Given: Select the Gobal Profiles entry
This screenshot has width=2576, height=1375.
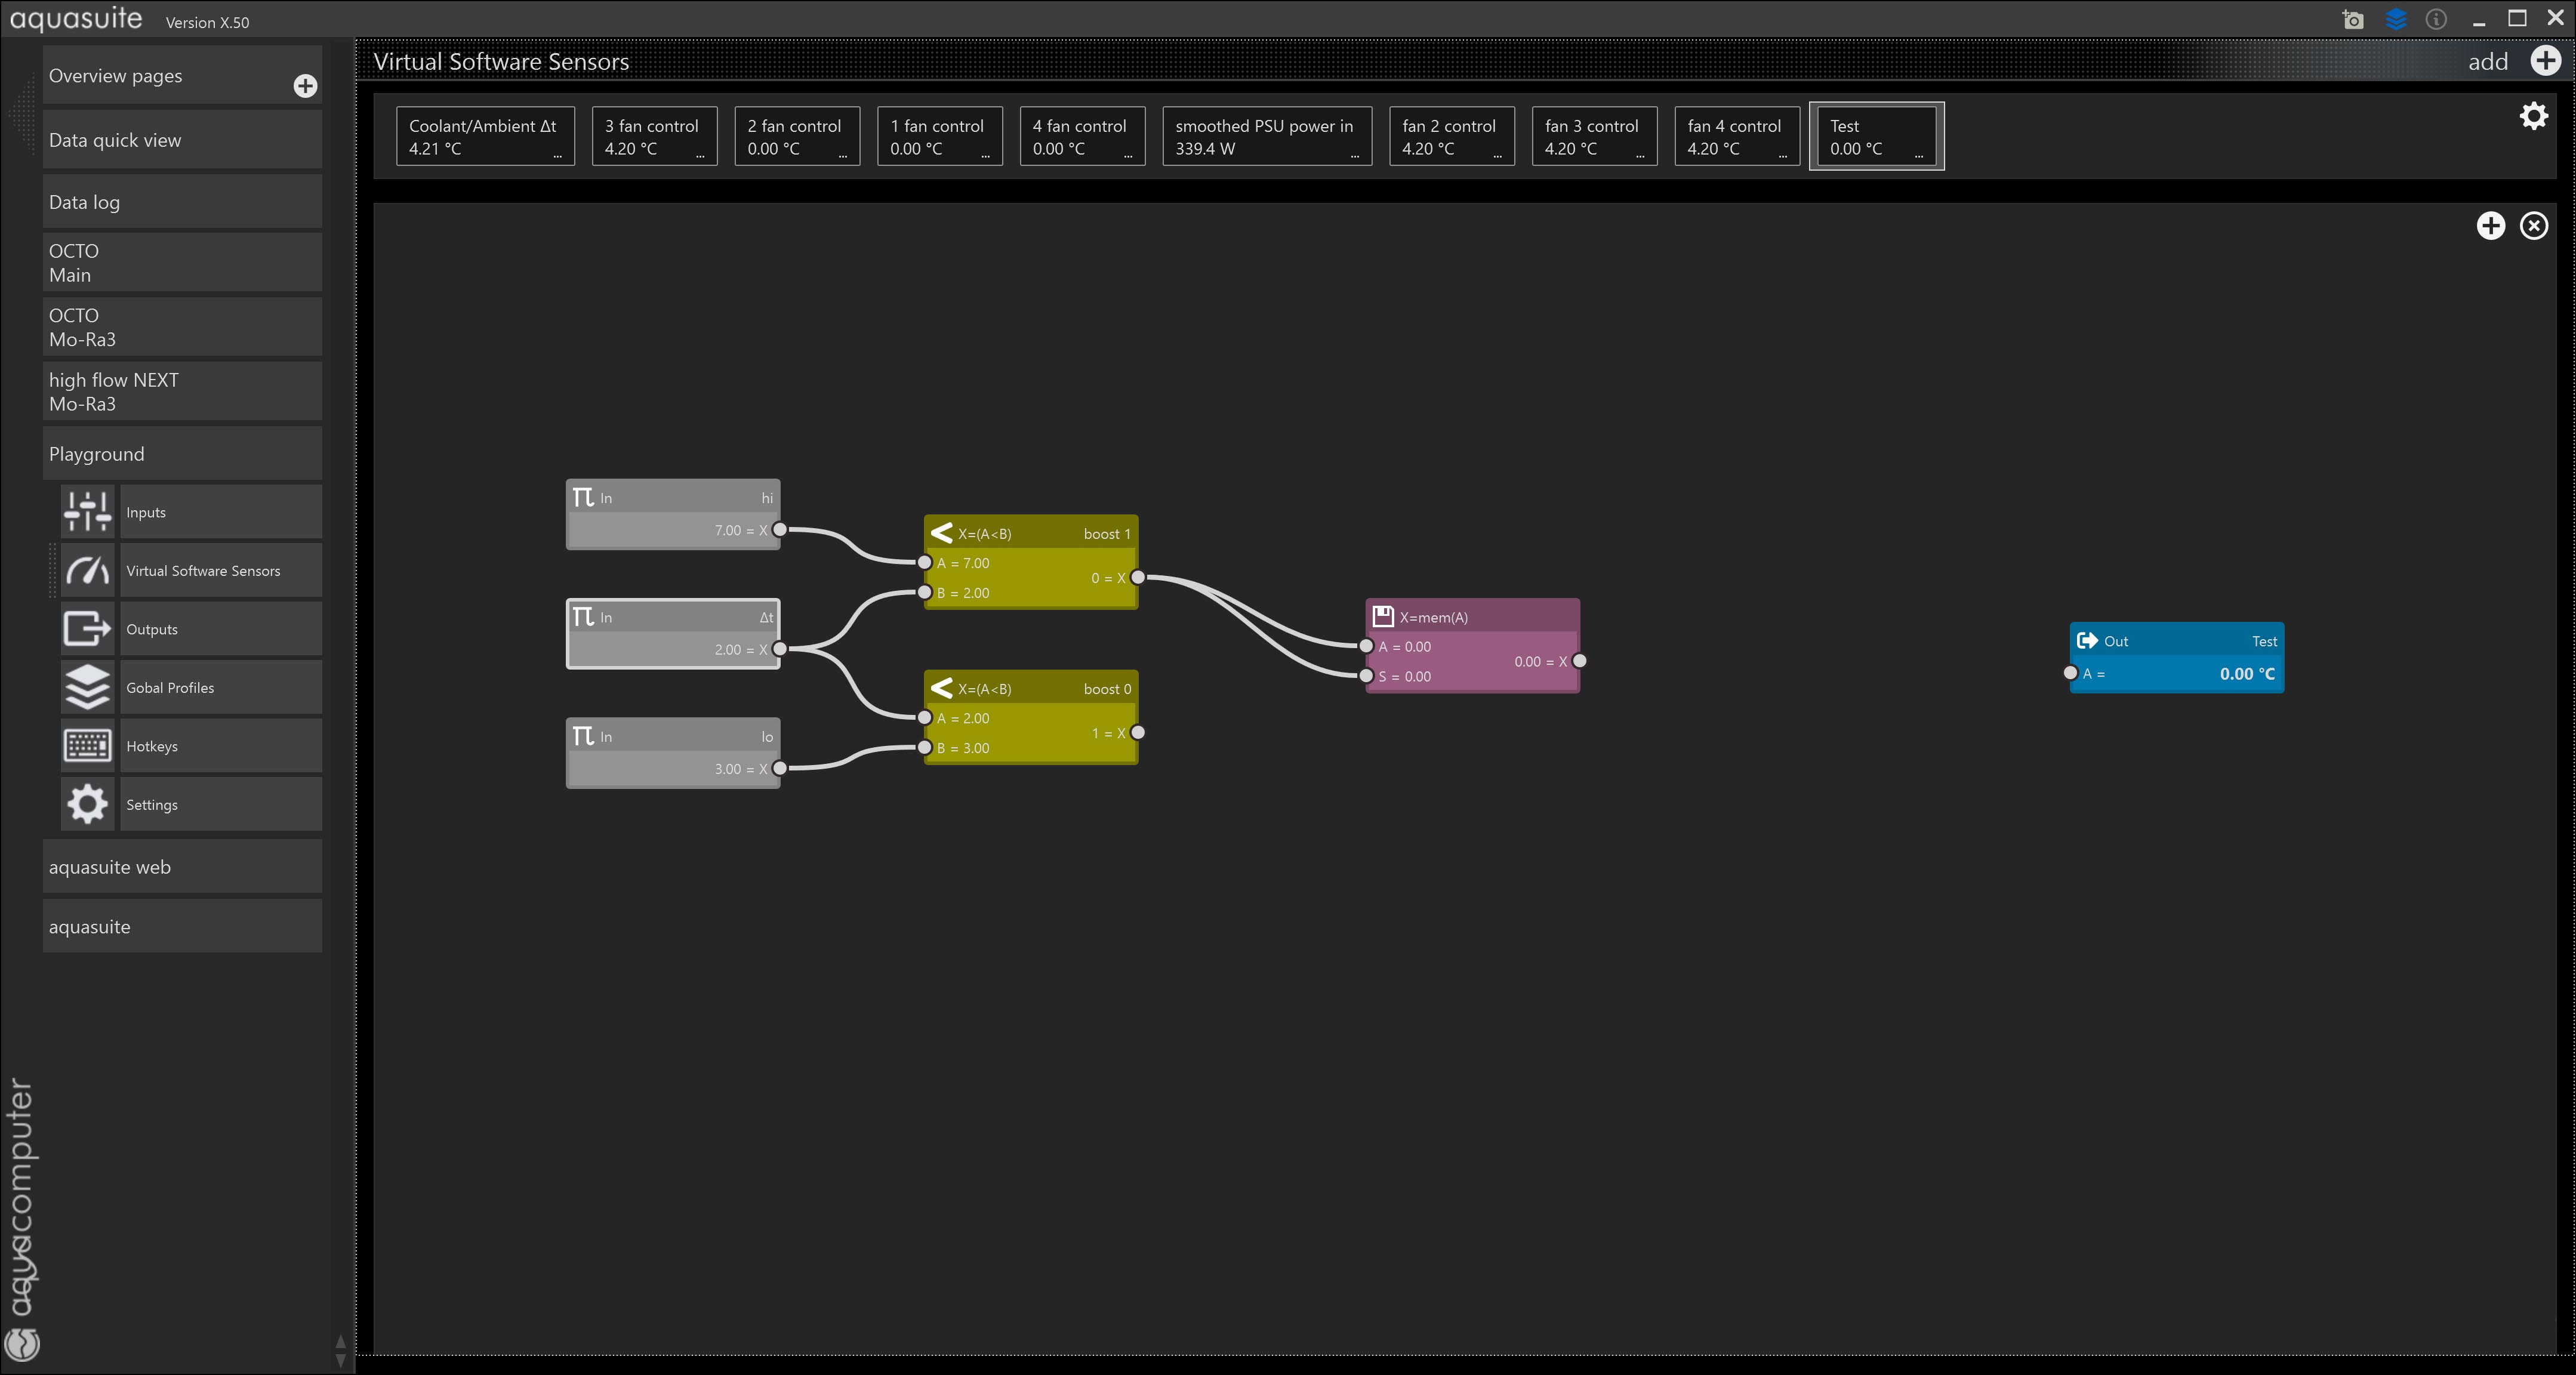Looking at the screenshot, I should tap(220, 688).
